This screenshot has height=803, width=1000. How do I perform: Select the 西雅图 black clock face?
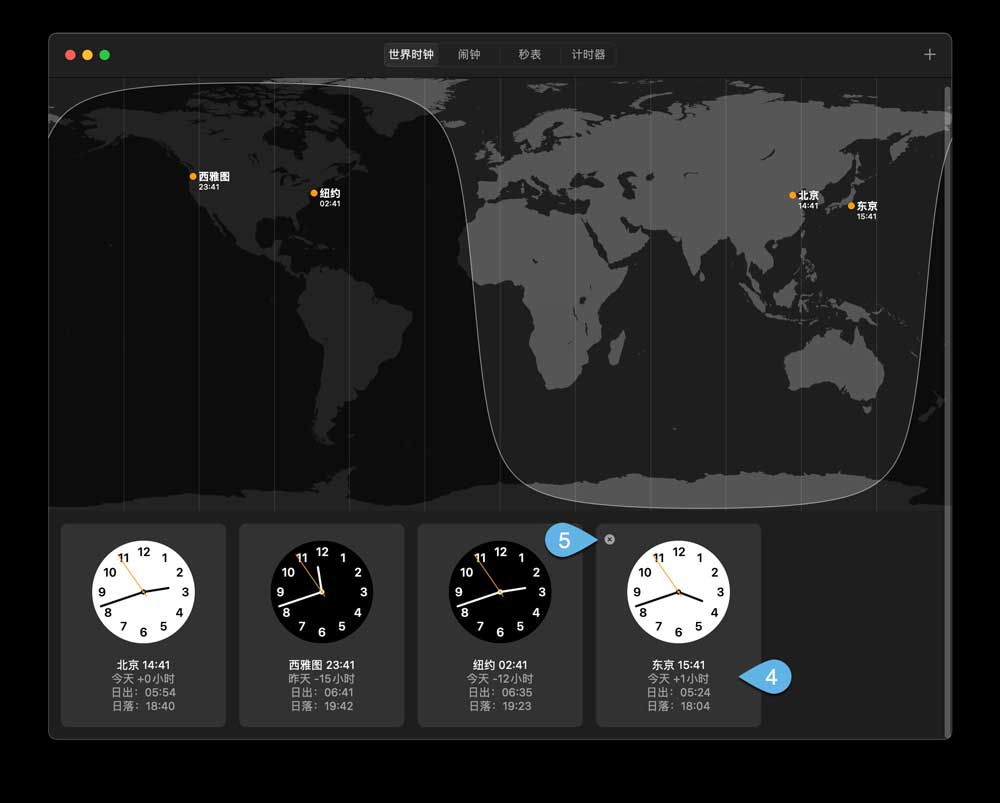(x=322, y=592)
